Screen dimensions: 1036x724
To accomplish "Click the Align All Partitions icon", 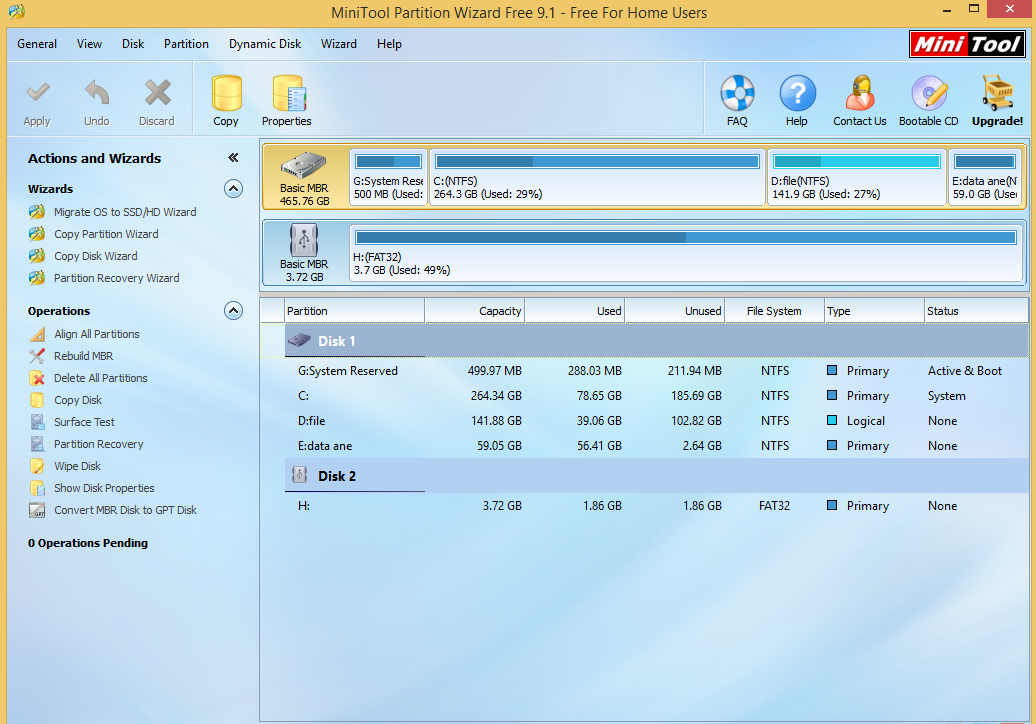I will click(38, 334).
